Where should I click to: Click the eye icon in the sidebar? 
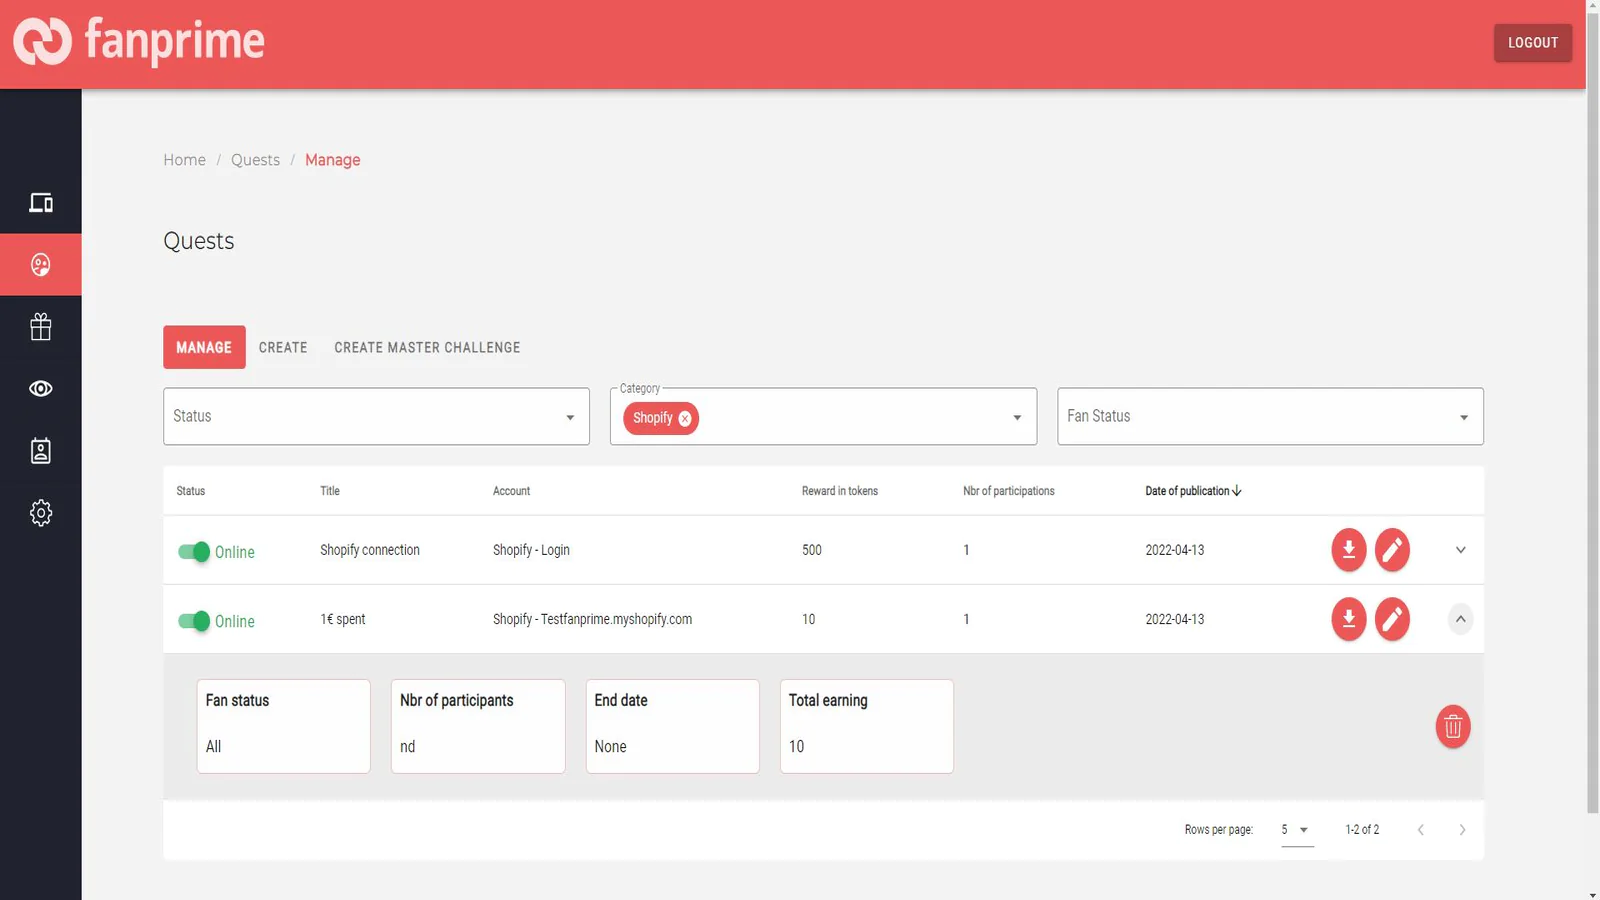click(x=40, y=389)
